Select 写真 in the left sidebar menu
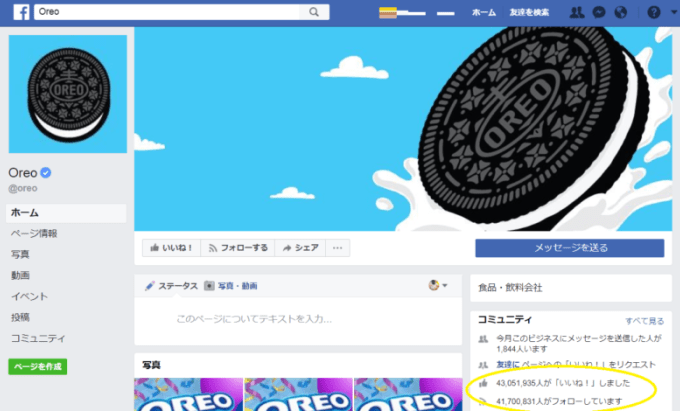The height and width of the screenshot is (411, 680). 20,254
